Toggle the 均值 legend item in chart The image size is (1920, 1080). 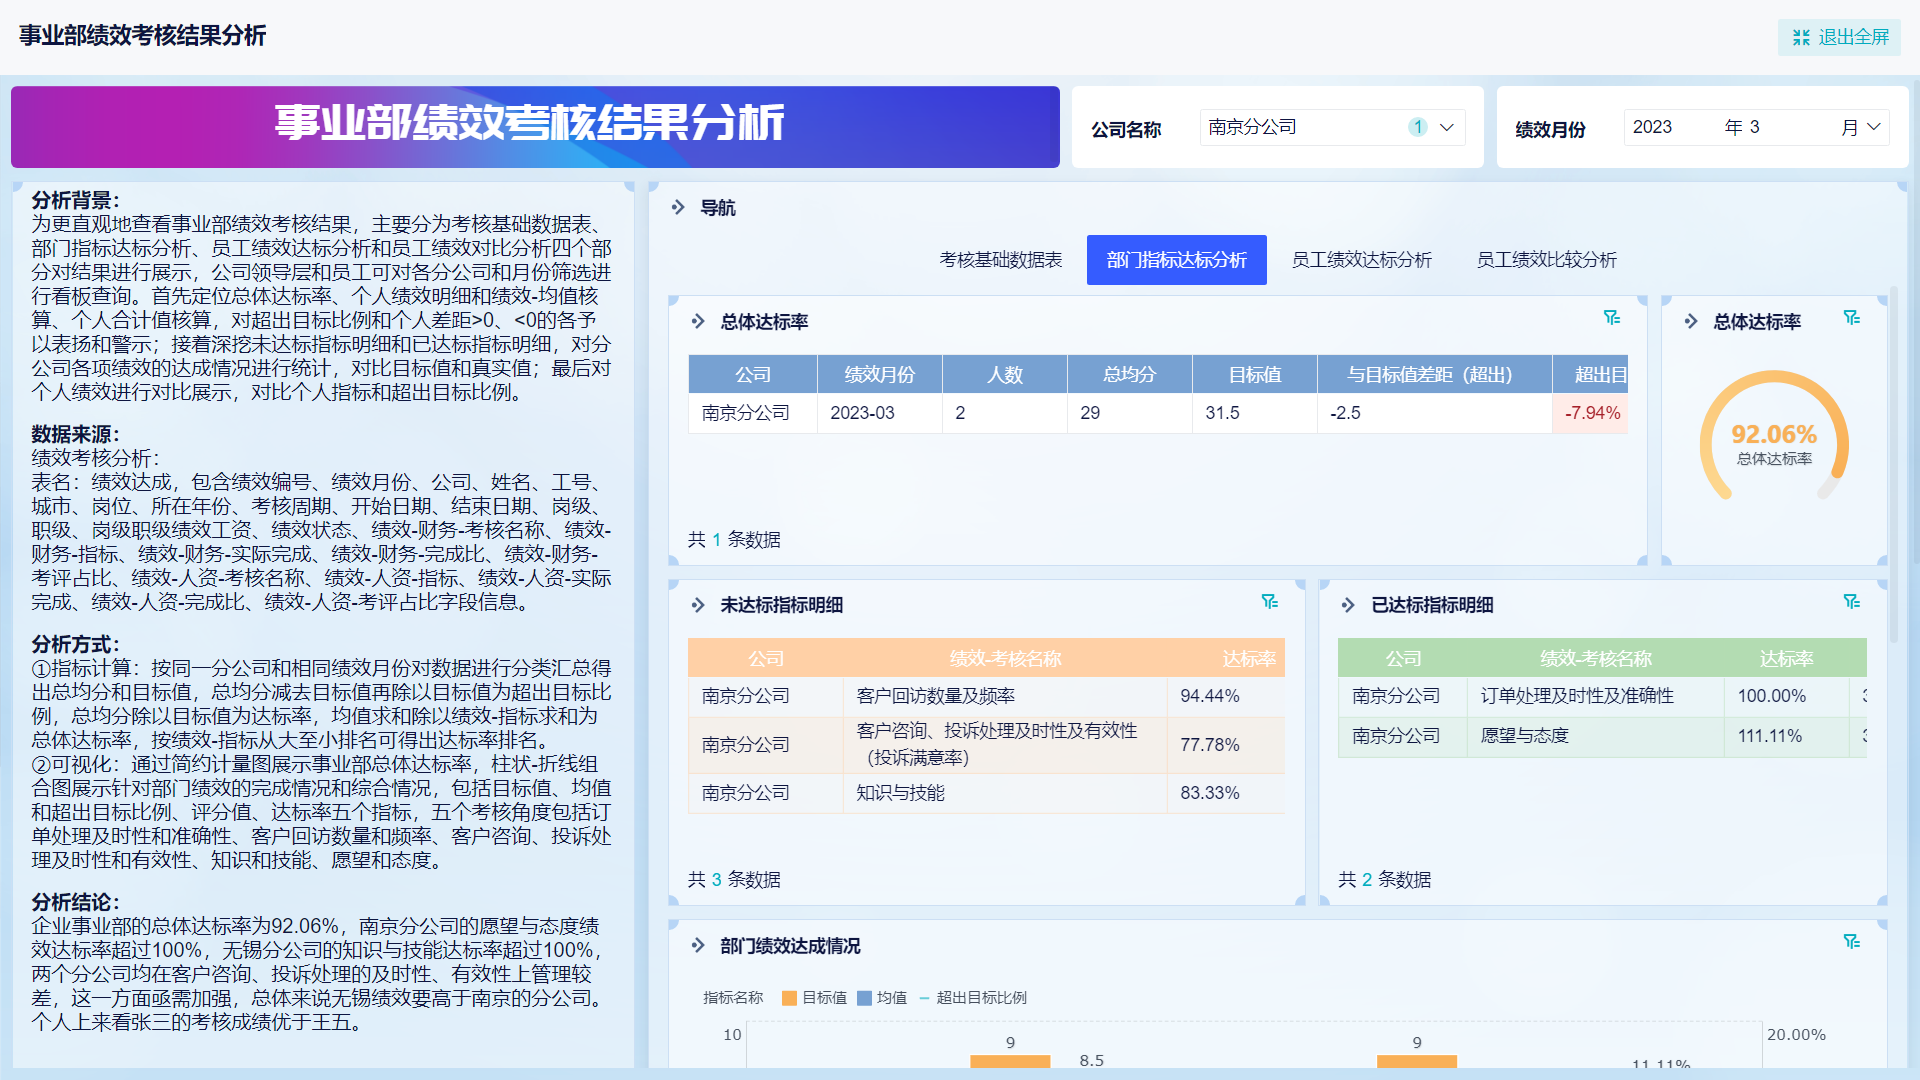pyautogui.click(x=882, y=998)
